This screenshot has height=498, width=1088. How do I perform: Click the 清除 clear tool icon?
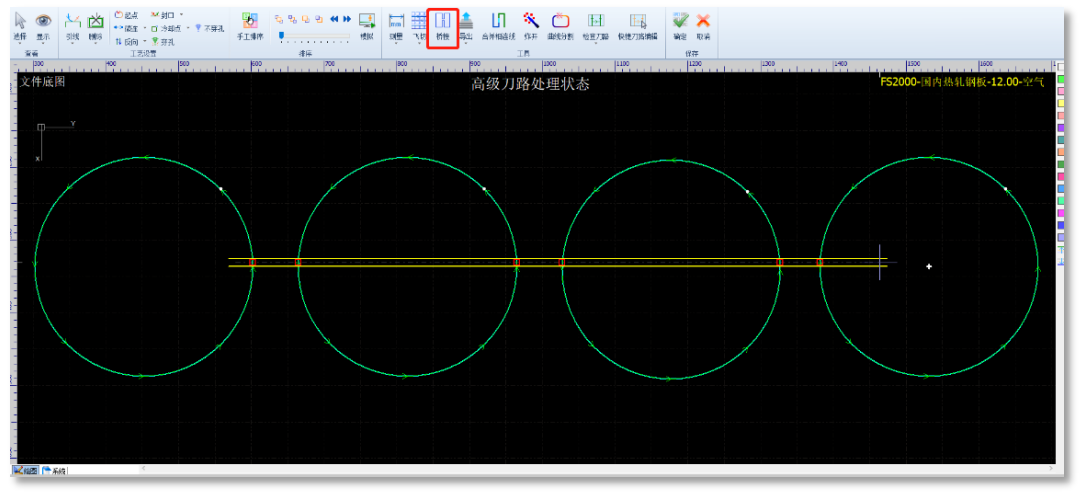[x=96, y=22]
